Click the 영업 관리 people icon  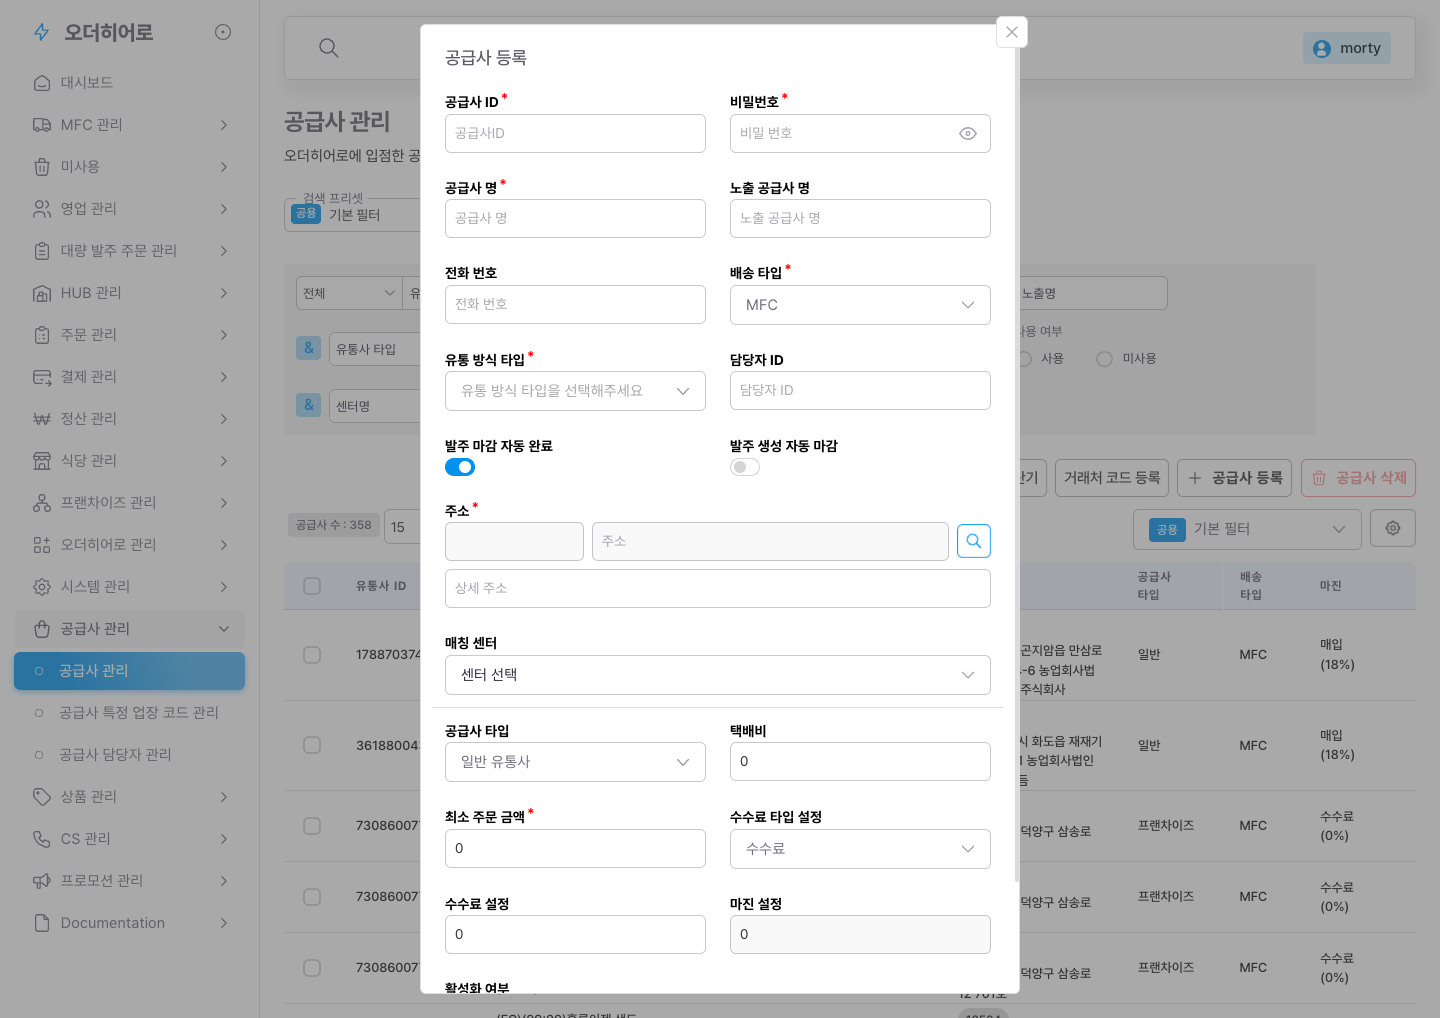[x=42, y=209]
